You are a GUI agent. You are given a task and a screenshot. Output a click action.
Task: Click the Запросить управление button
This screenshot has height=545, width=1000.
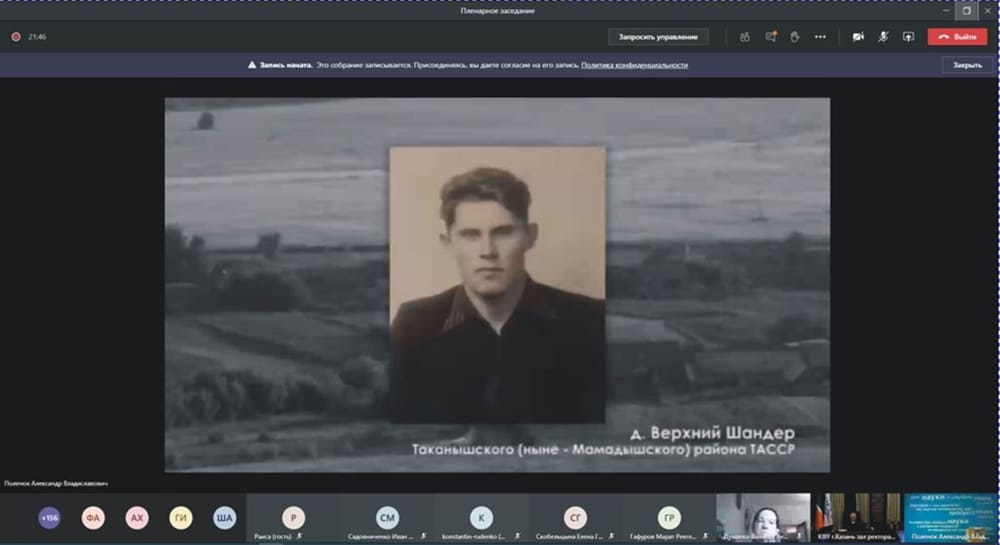tap(658, 37)
